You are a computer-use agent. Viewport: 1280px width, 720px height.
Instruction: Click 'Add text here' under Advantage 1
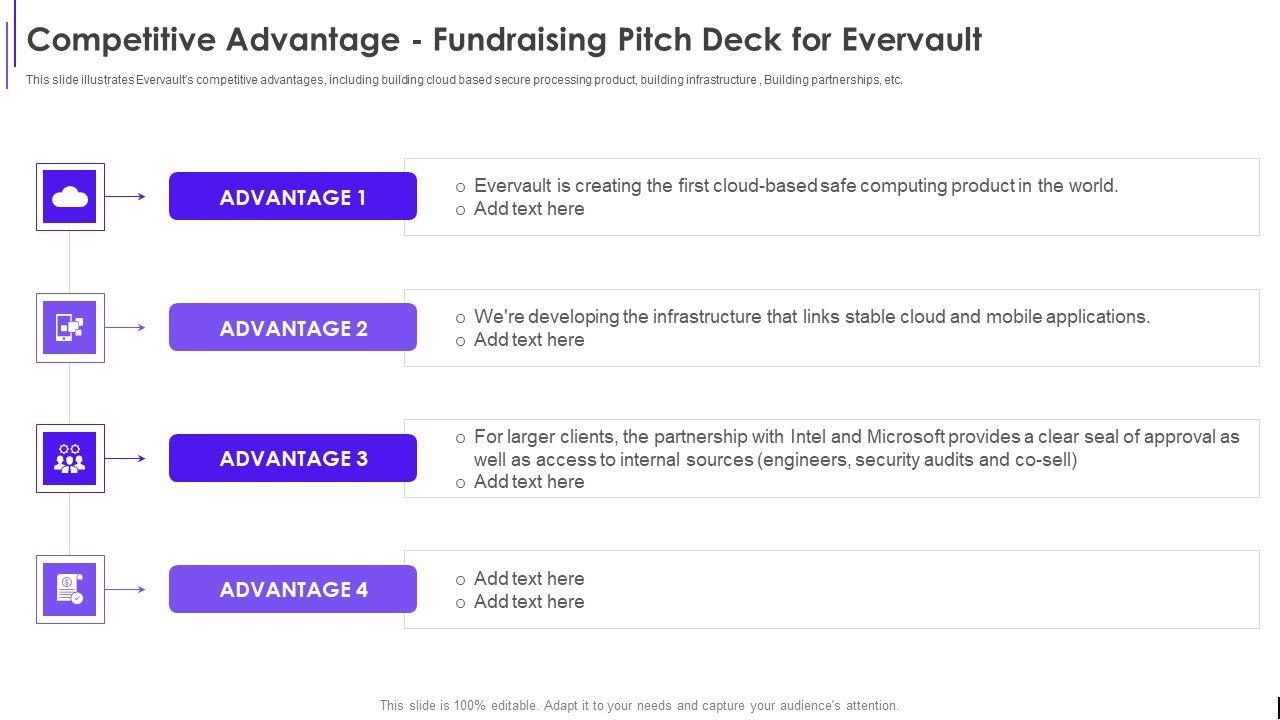pyautogui.click(x=529, y=209)
